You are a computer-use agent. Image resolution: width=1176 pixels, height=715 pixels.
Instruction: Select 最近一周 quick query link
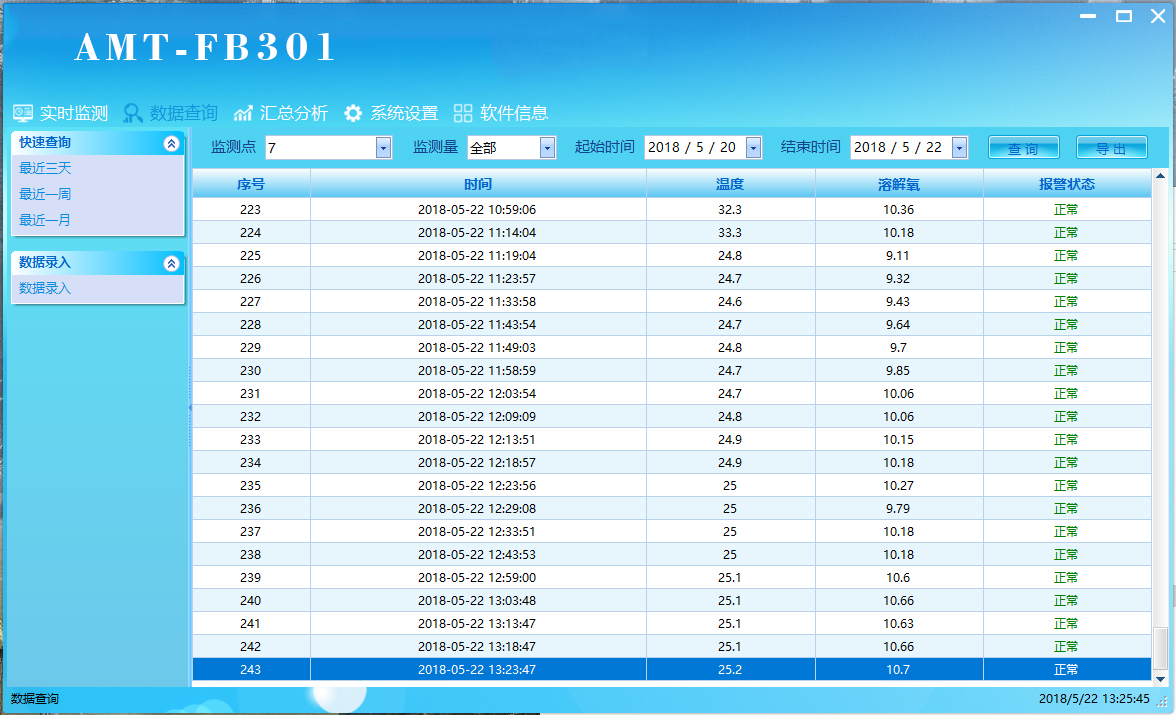(x=45, y=194)
